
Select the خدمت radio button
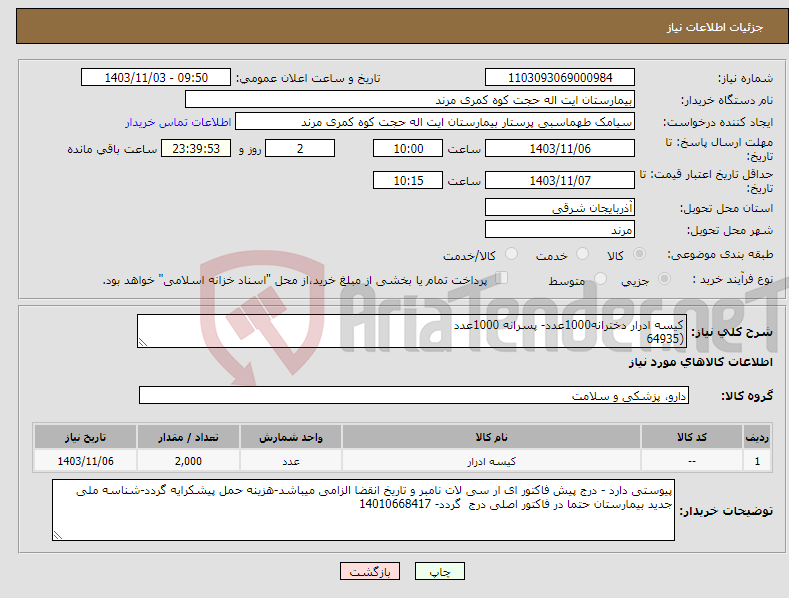point(582,254)
